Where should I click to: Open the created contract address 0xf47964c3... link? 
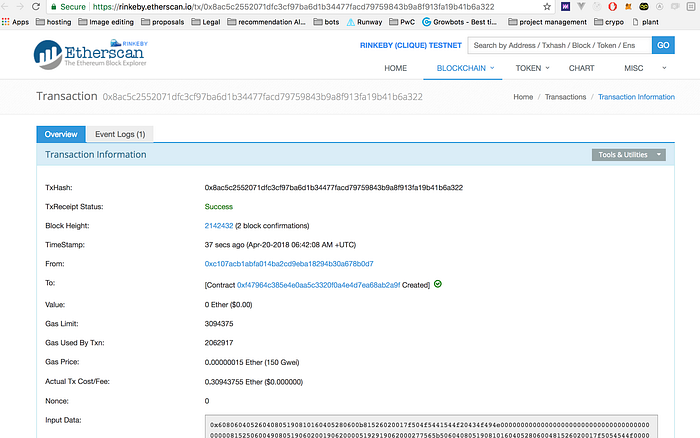coord(318,285)
